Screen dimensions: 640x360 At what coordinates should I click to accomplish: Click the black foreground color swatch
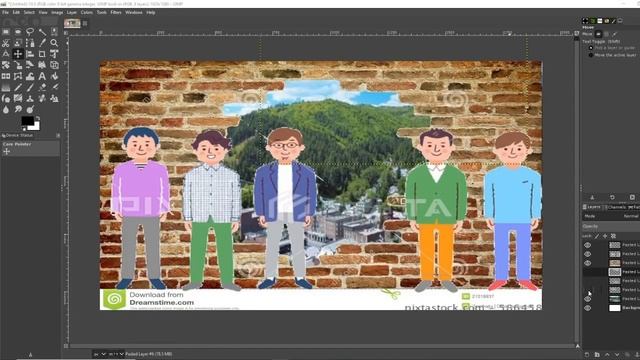pyautogui.click(x=27, y=121)
